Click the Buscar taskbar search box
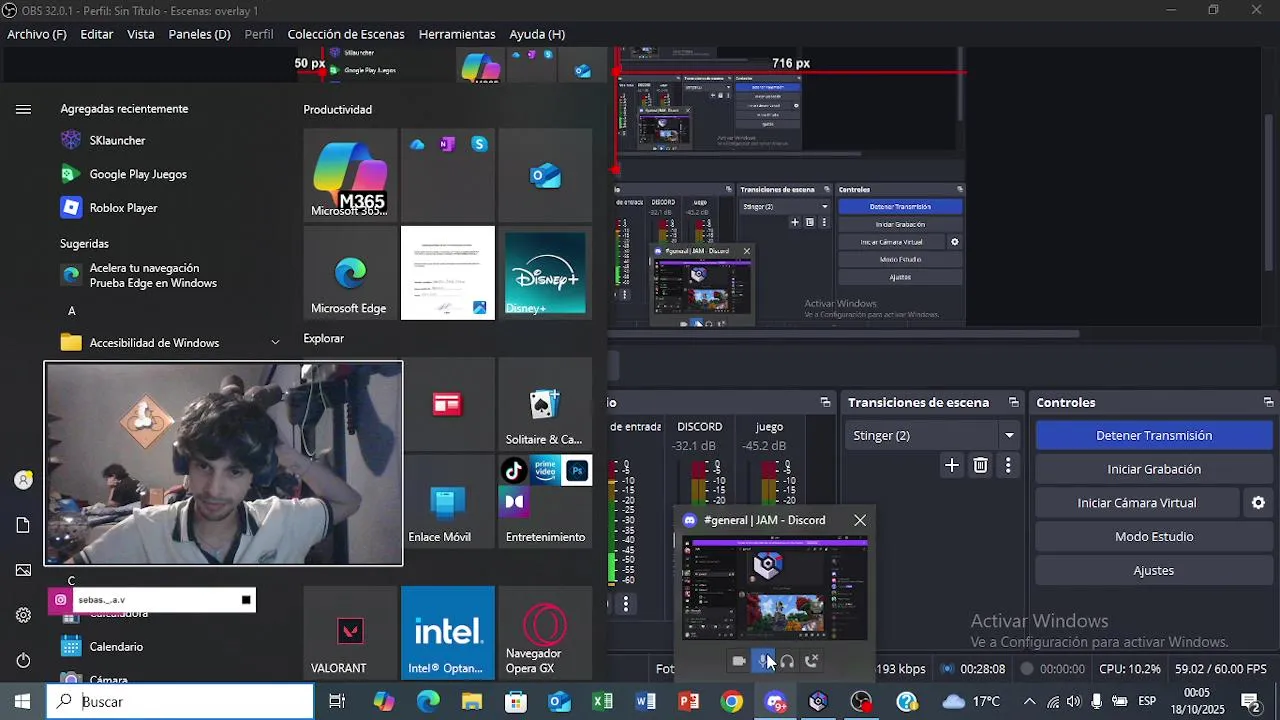1280x720 pixels. 180,702
